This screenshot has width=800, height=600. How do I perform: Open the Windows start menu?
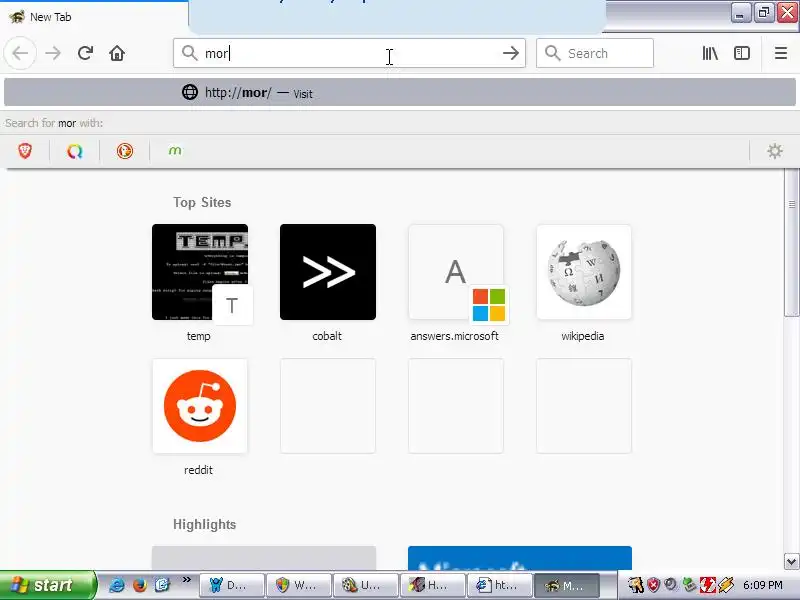47,585
